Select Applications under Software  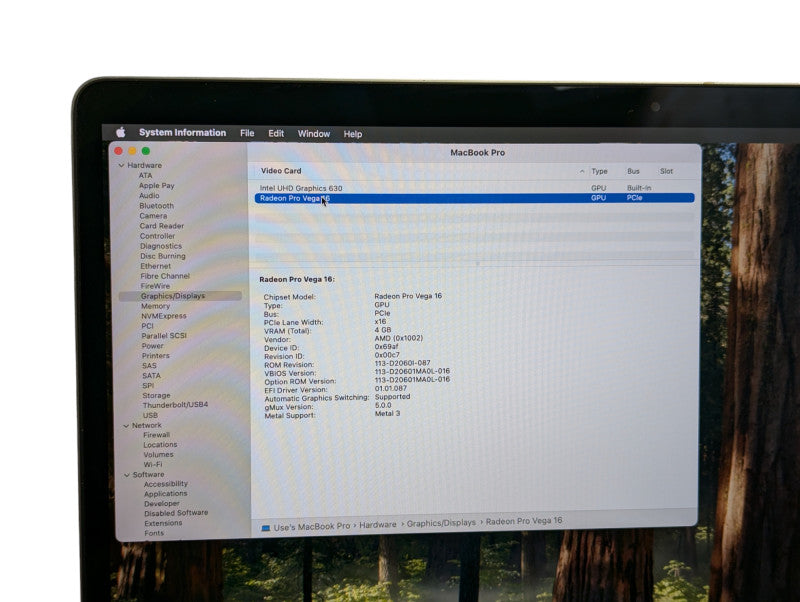(x=166, y=494)
